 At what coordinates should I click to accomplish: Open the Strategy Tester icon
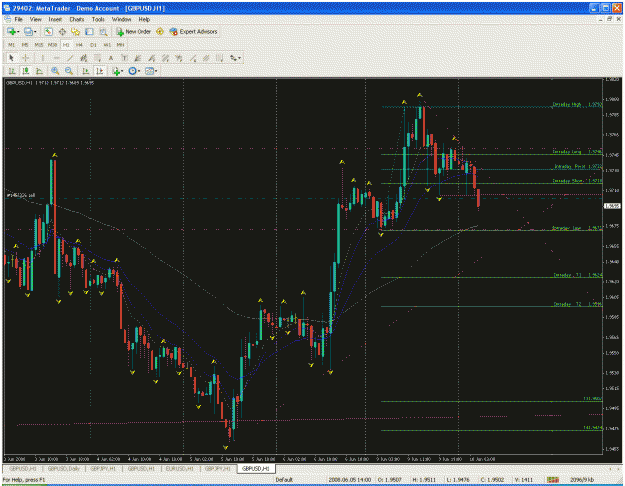tap(103, 31)
